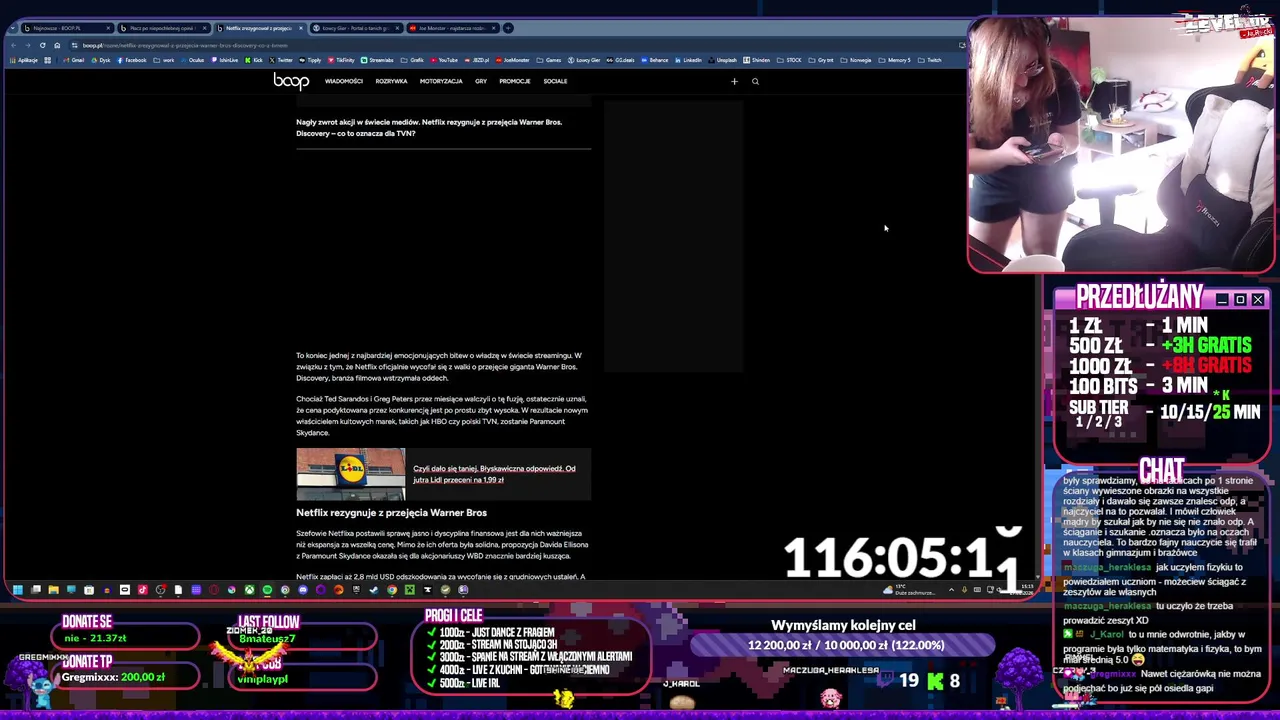
Task: Open the weather widget on the taskbar
Action: 909,590
